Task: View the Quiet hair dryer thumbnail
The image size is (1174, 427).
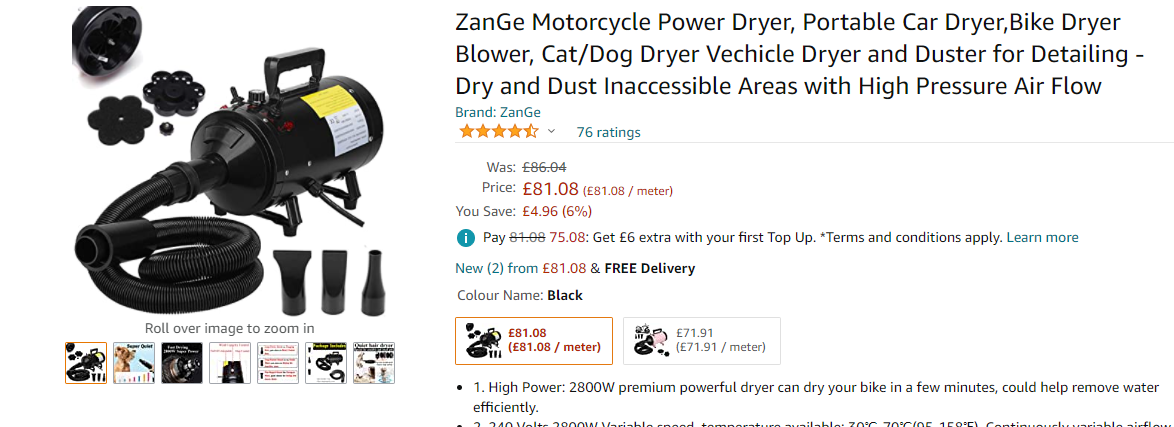Action: click(x=374, y=362)
